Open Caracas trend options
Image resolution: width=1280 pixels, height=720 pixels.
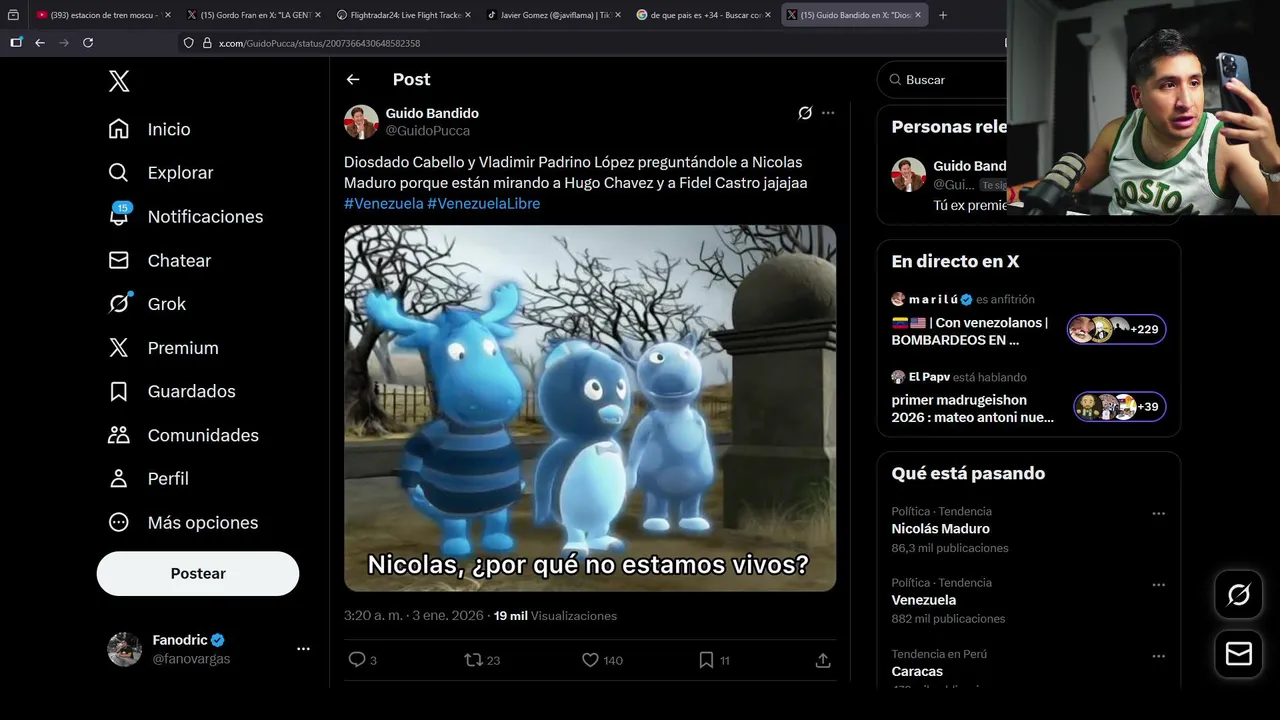1158,656
